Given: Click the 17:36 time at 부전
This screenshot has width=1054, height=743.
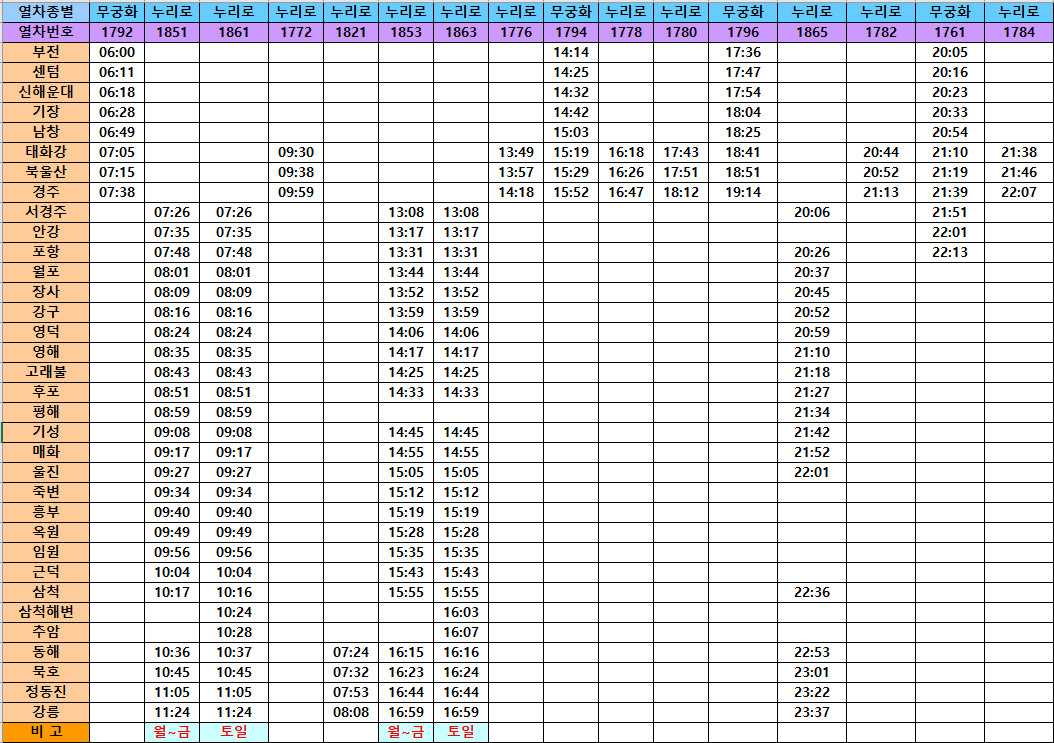Looking at the screenshot, I should pyautogui.click(x=743, y=52).
